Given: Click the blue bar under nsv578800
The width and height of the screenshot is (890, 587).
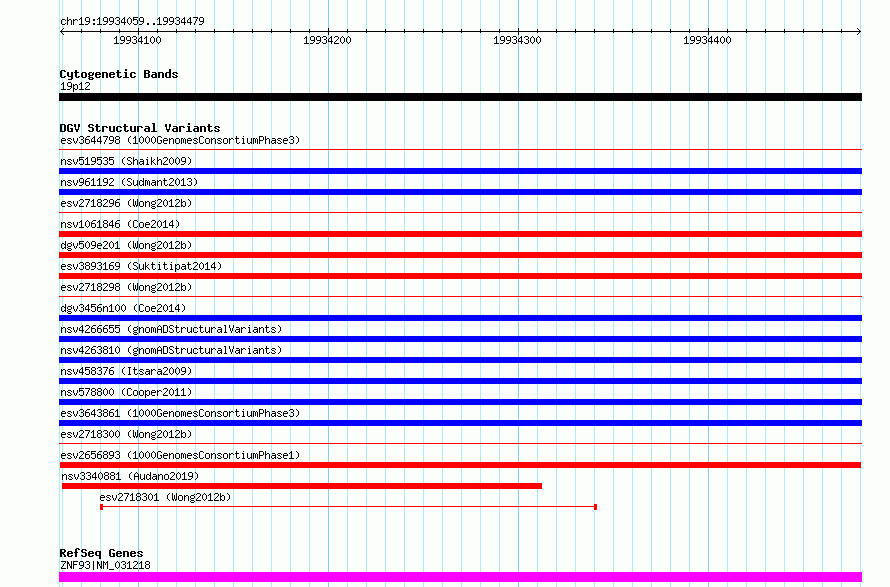Looking at the screenshot, I should point(460,402).
